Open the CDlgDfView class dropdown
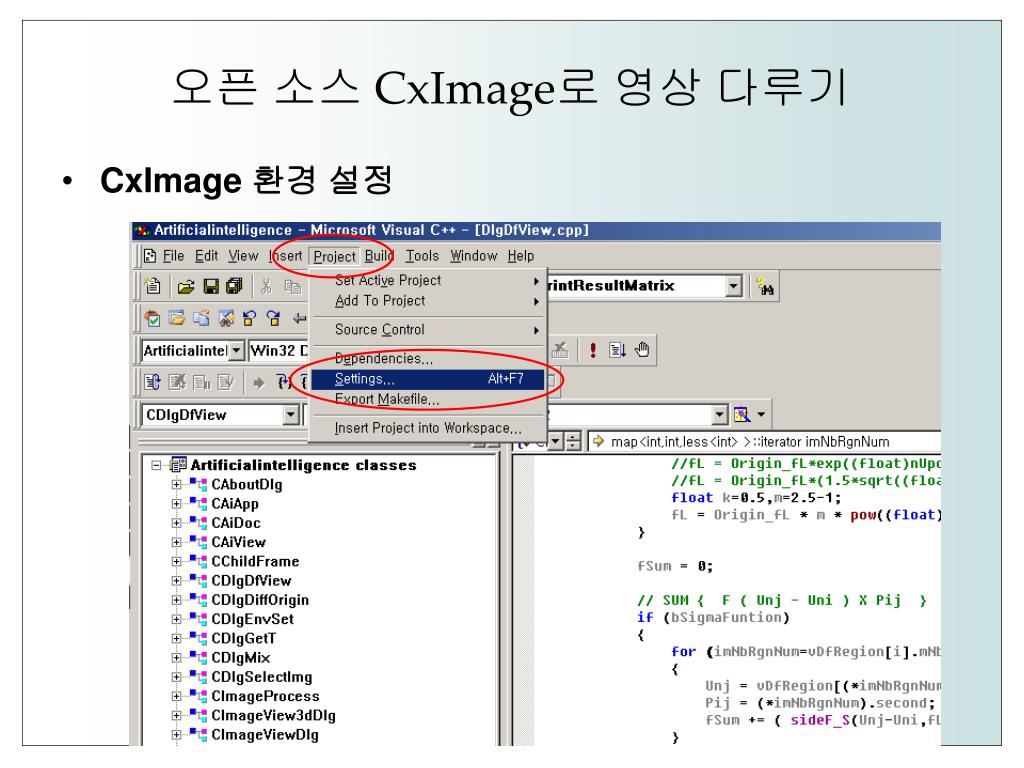 pos(291,415)
